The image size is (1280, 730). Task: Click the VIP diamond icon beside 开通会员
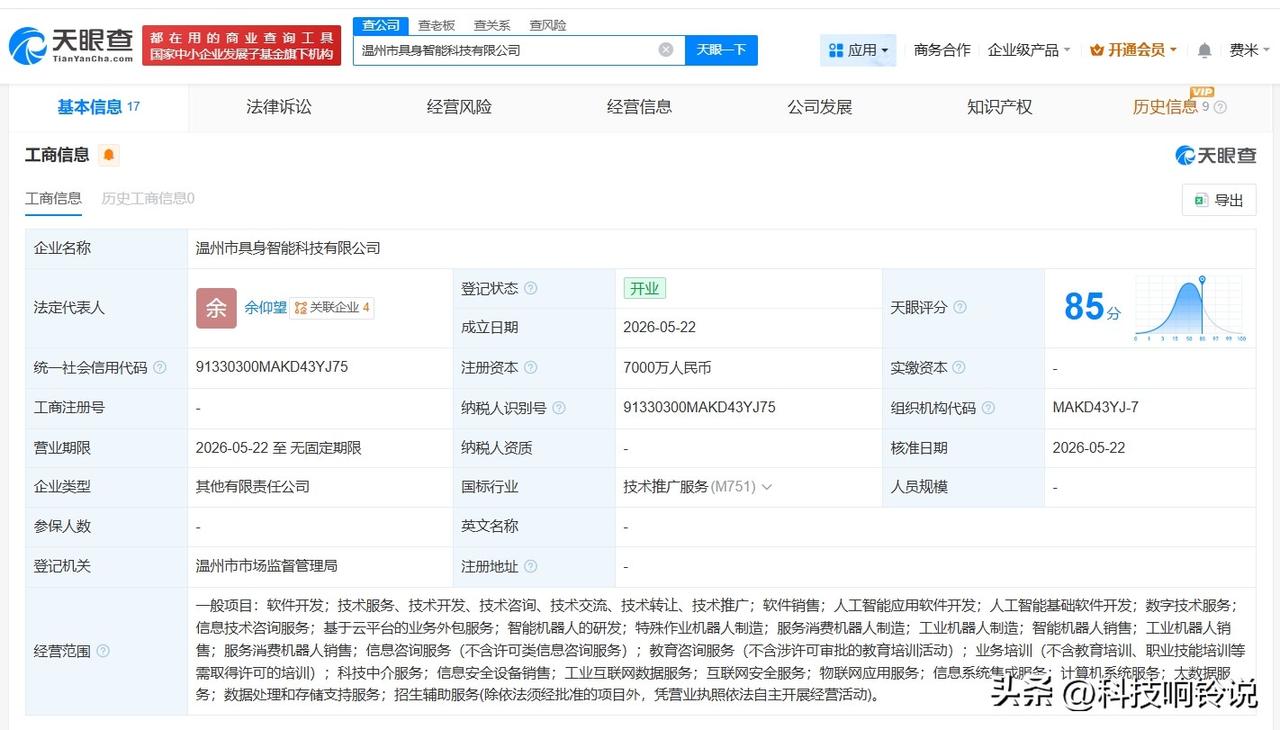[1097, 50]
